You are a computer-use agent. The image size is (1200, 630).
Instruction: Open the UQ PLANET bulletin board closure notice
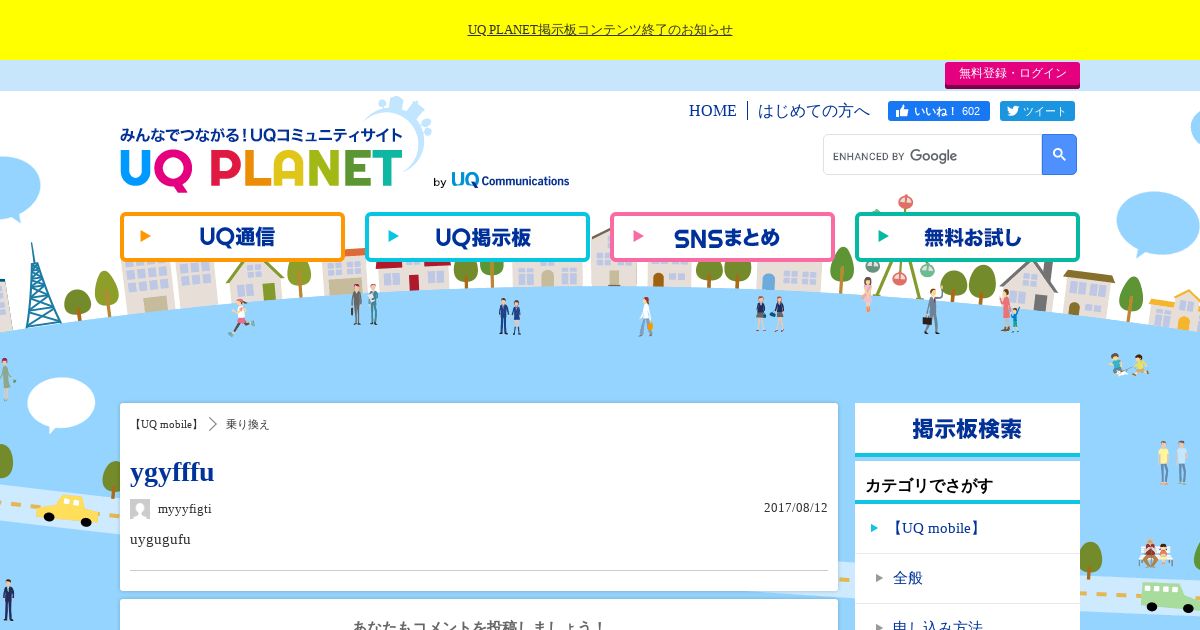(x=600, y=30)
